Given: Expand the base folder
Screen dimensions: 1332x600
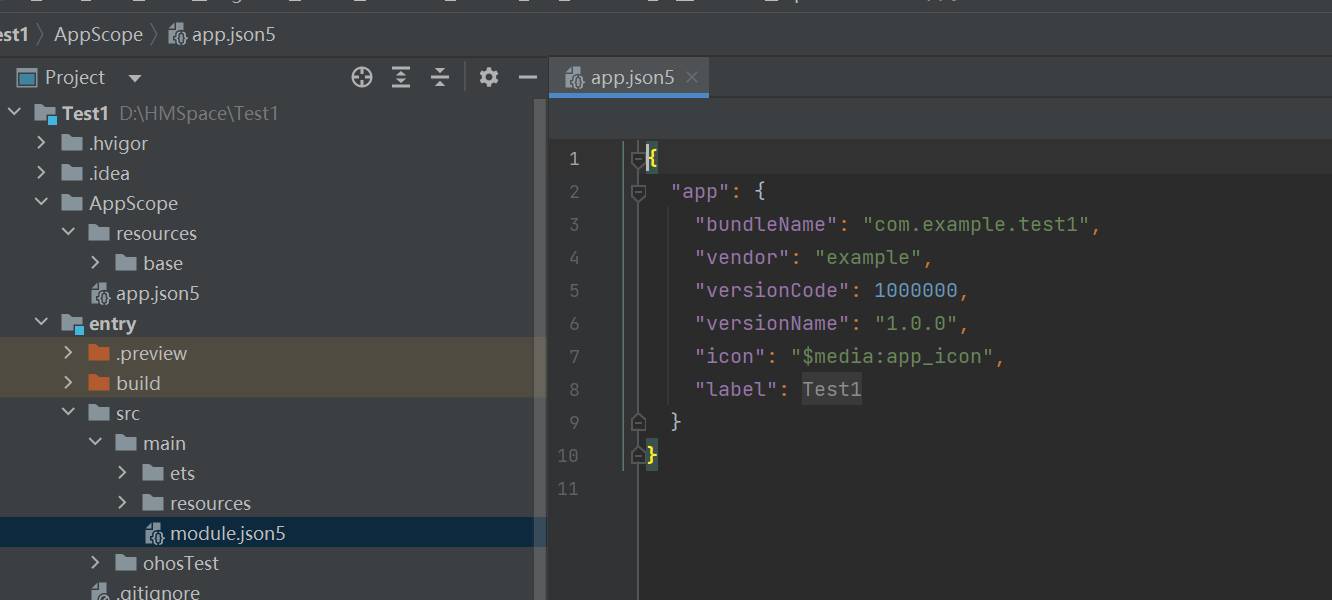Looking at the screenshot, I should pos(95,263).
